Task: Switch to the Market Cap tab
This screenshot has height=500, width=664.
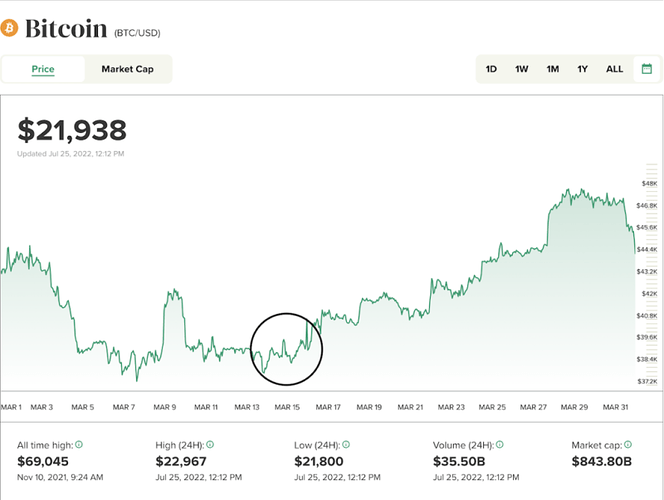Action: pyautogui.click(x=127, y=69)
